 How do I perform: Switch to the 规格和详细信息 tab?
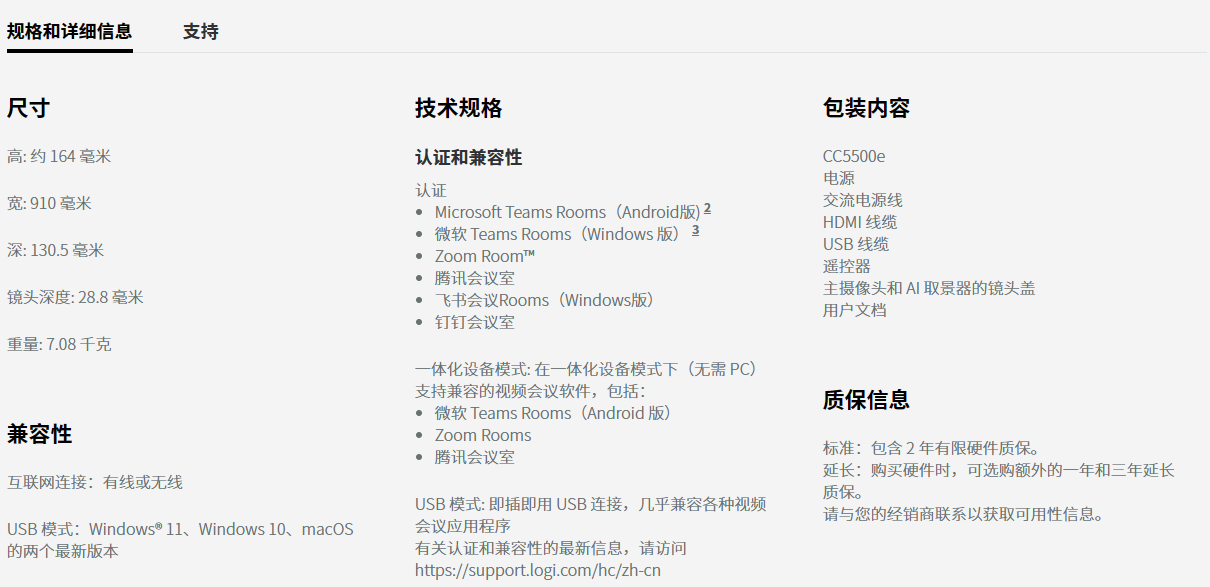[x=69, y=31]
